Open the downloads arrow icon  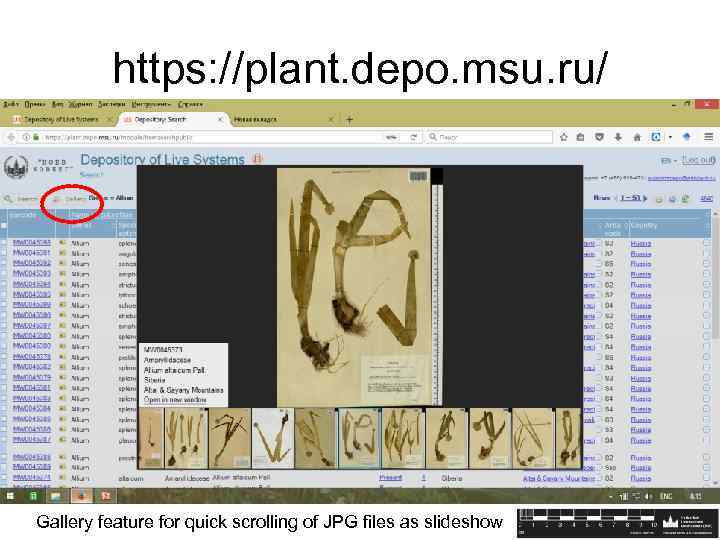point(618,137)
